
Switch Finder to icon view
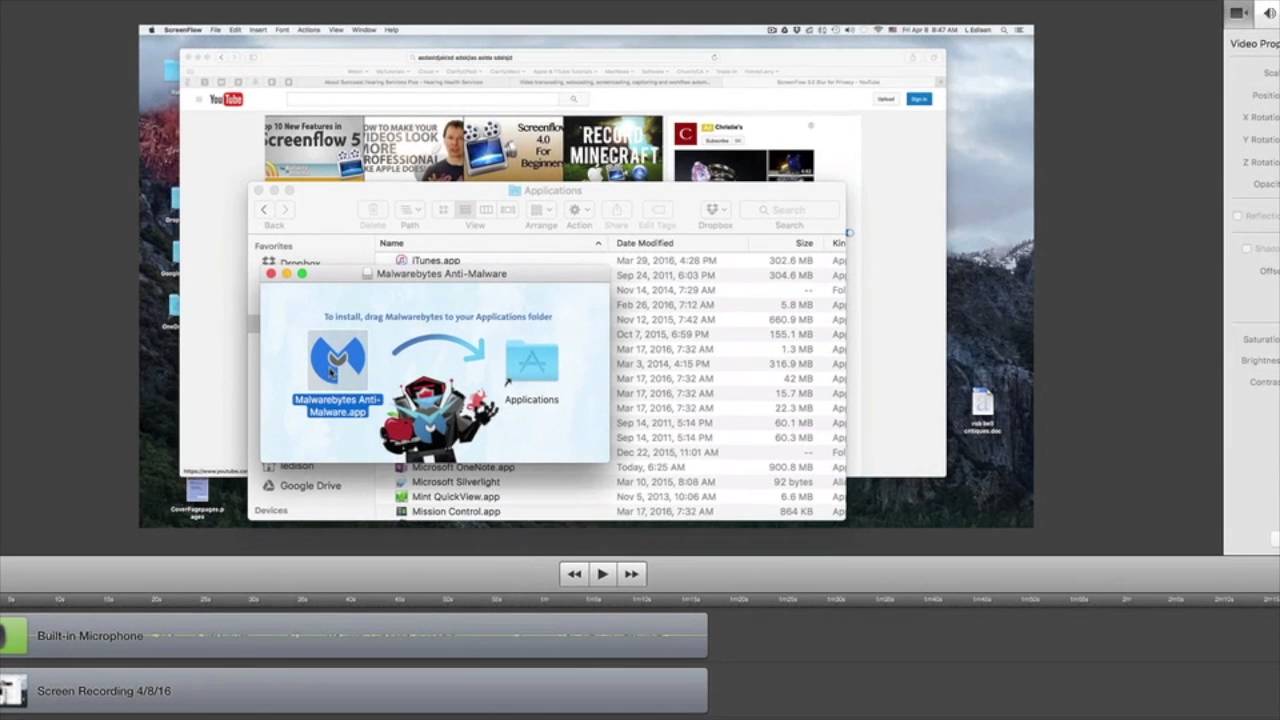pyautogui.click(x=444, y=210)
